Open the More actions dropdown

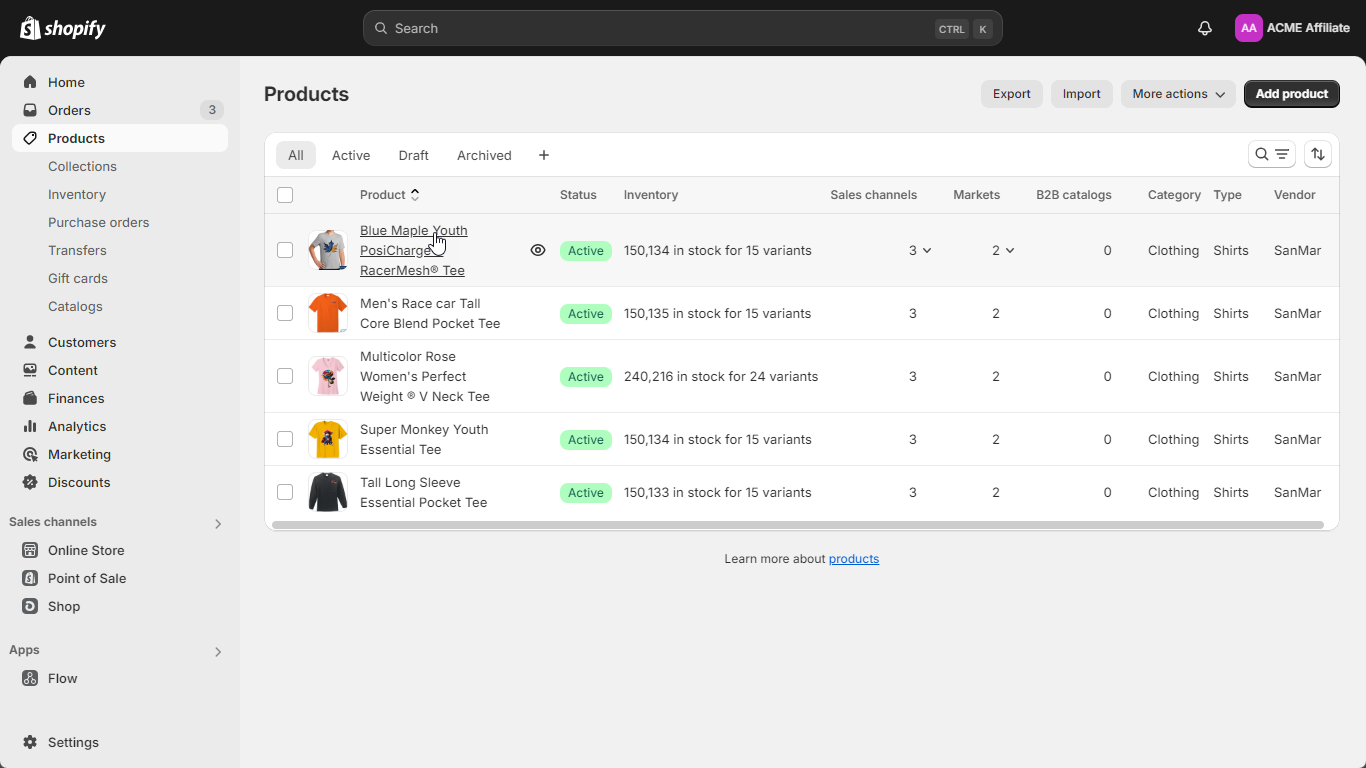coord(1178,94)
